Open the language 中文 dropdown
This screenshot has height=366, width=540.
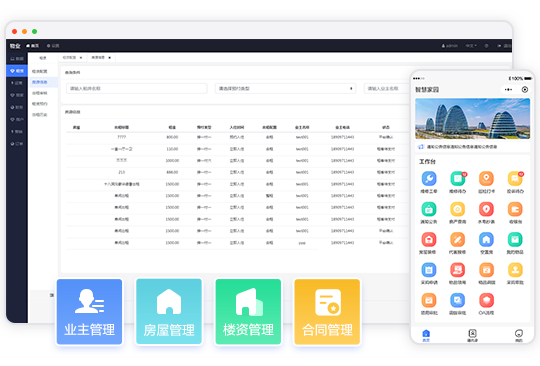471,45
